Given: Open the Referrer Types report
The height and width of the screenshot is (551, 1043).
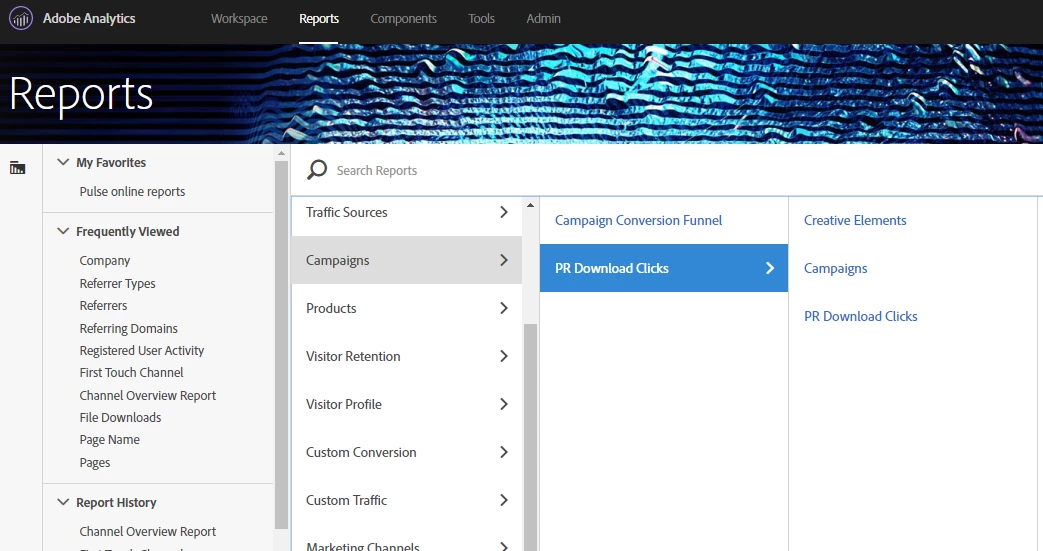Looking at the screenshot, I should click(117, 283).
